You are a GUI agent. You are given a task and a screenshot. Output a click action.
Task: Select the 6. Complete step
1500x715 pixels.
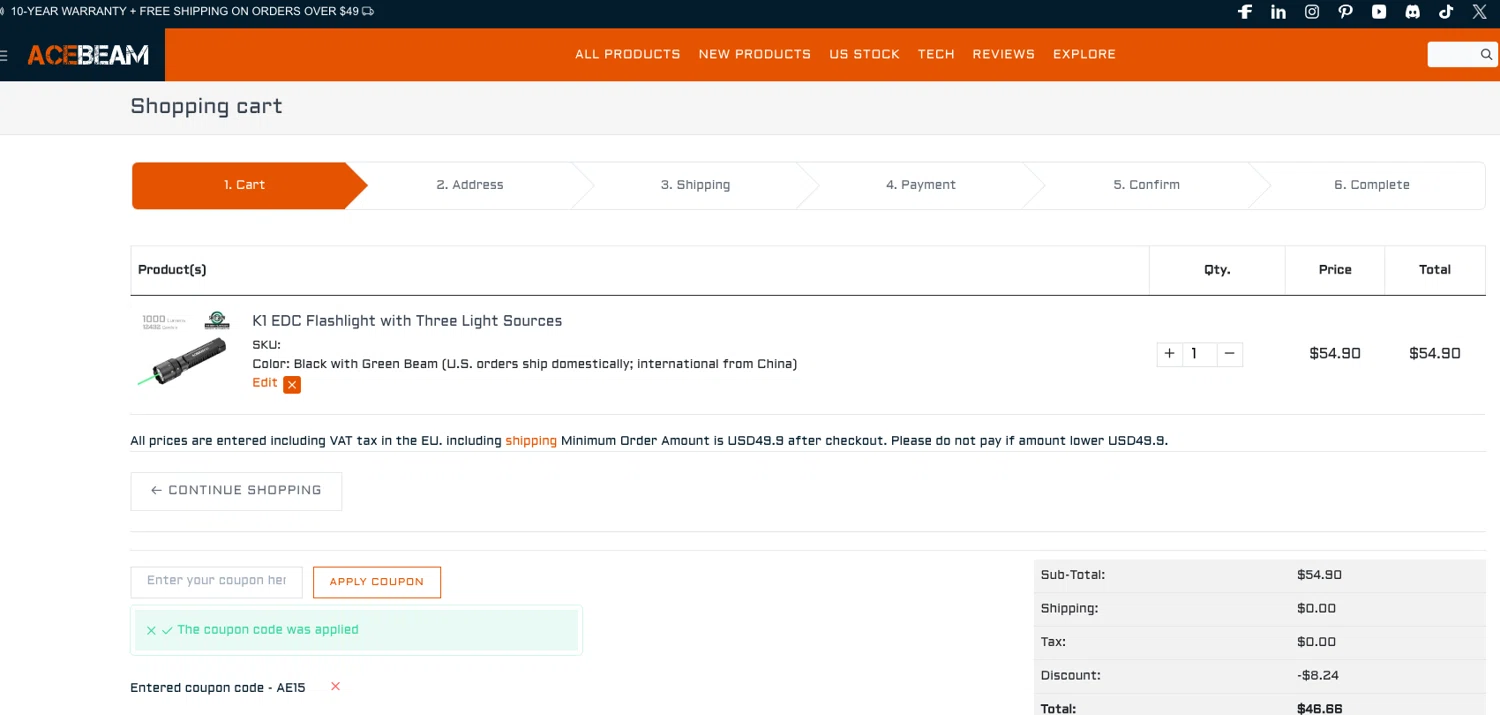(1372, 185)
